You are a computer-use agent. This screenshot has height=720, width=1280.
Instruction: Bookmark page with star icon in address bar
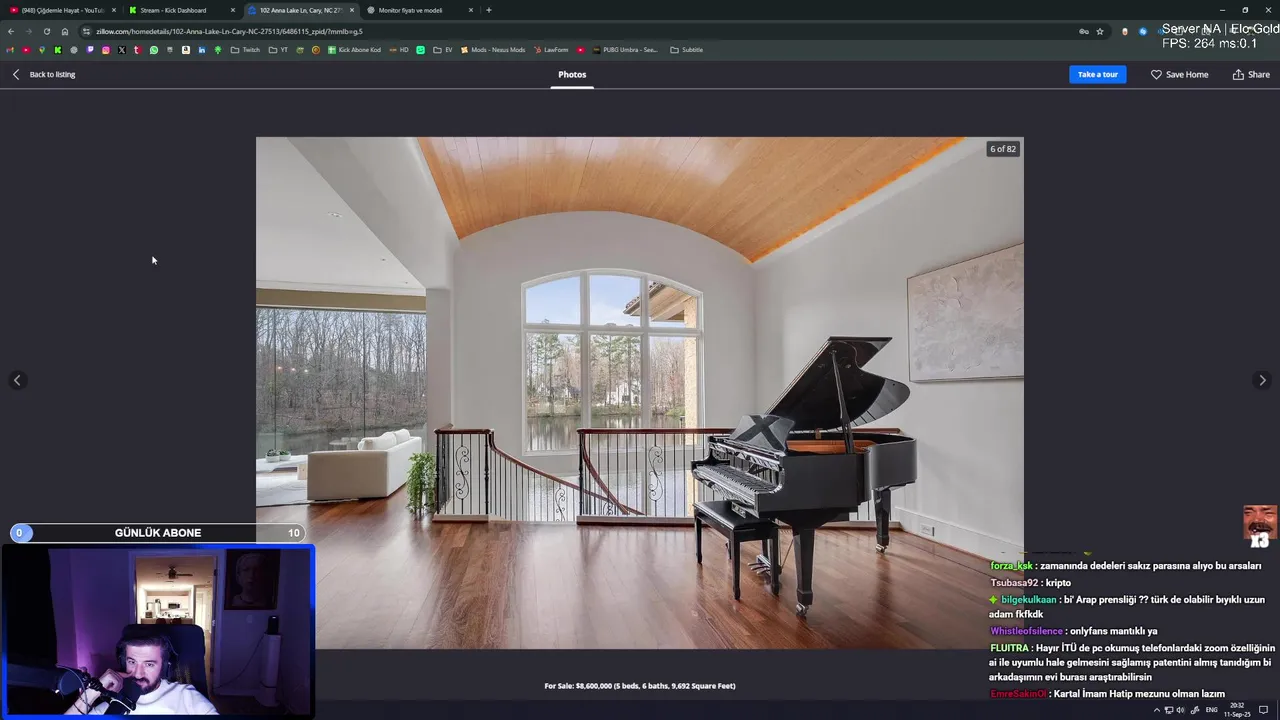click(1100, 31)
